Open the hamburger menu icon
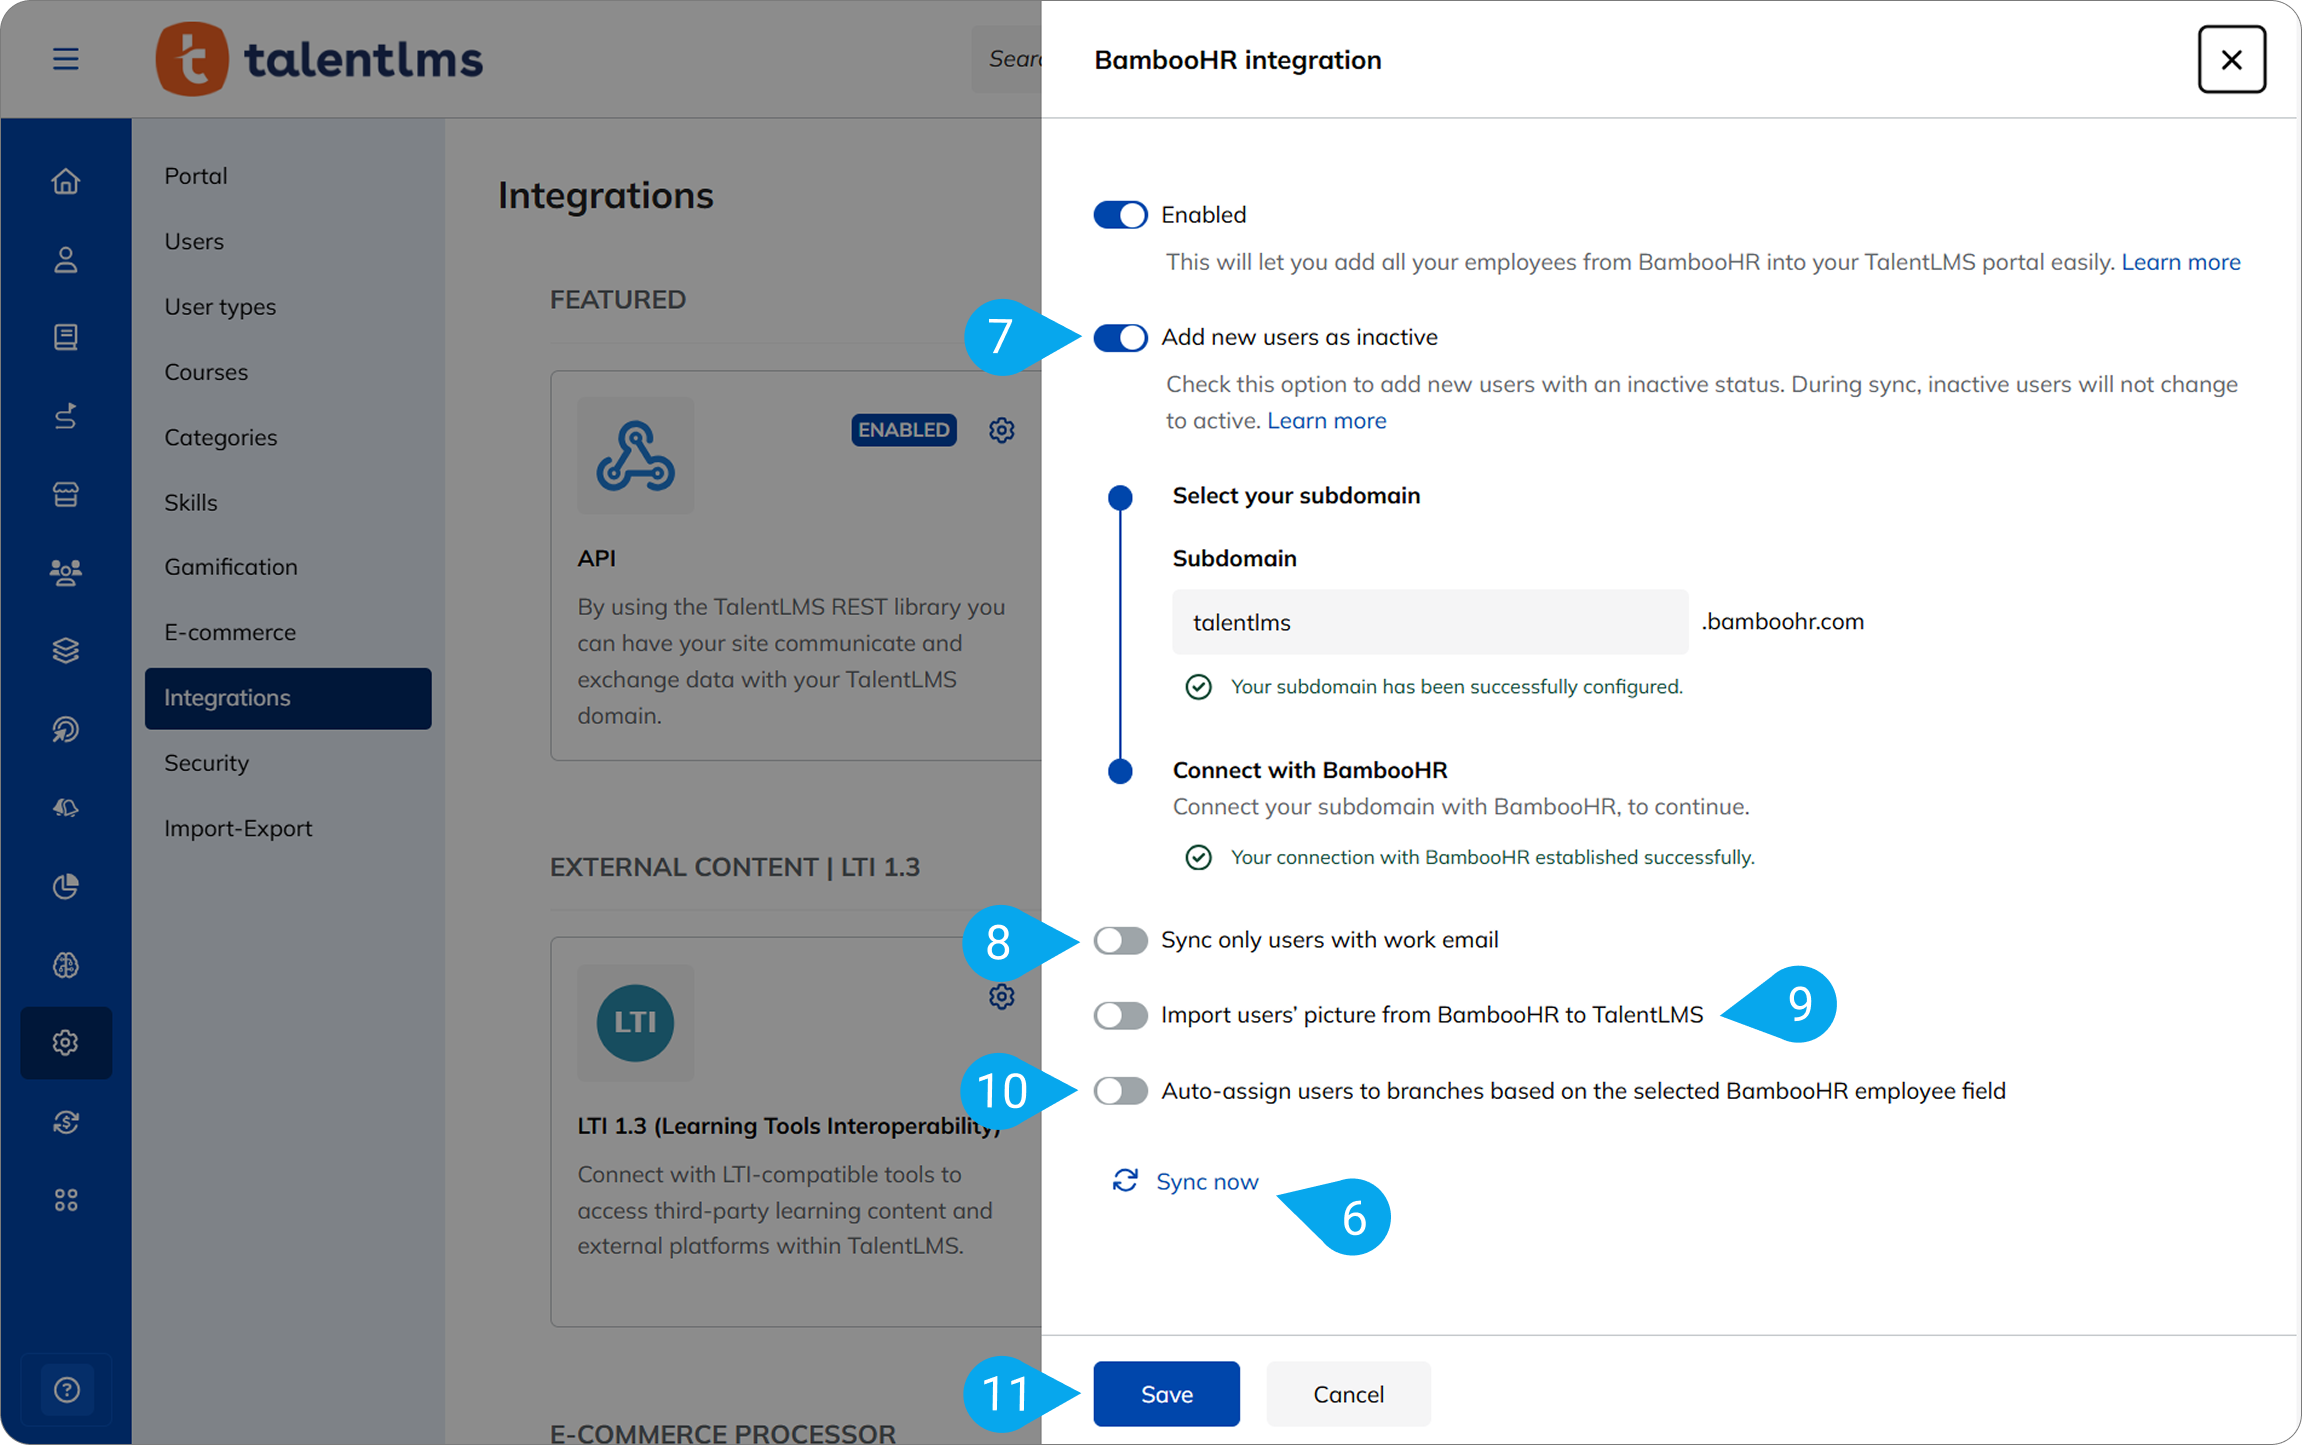The height and width of the screenshot is (1445, 2302). [x=66, y=59]
